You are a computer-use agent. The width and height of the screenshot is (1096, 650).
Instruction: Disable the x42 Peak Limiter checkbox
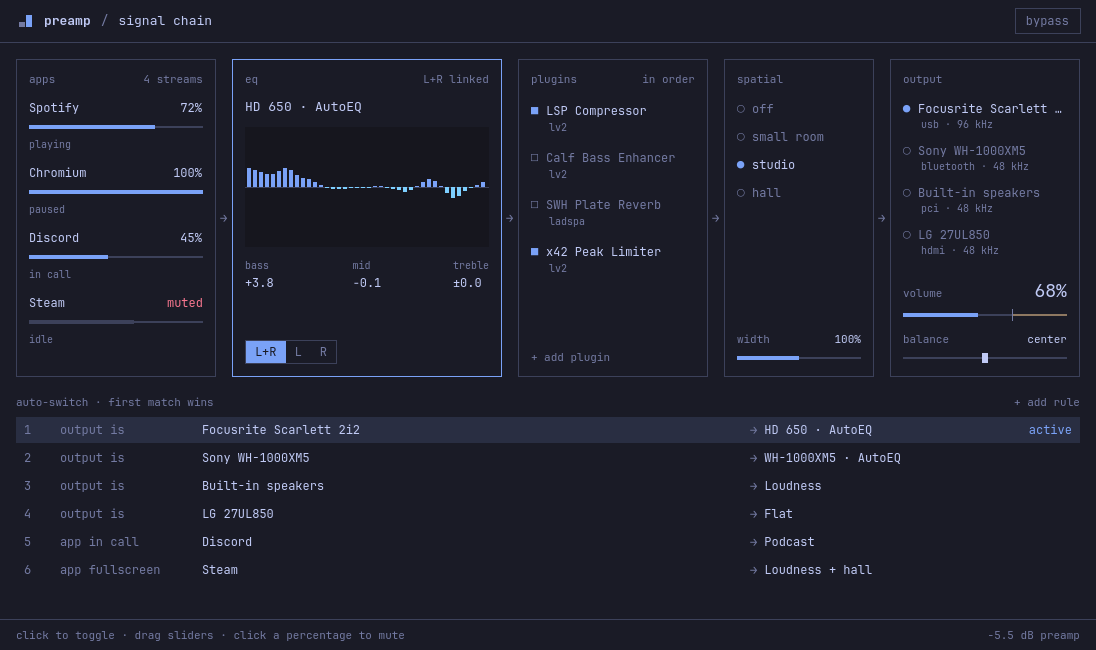535,252
